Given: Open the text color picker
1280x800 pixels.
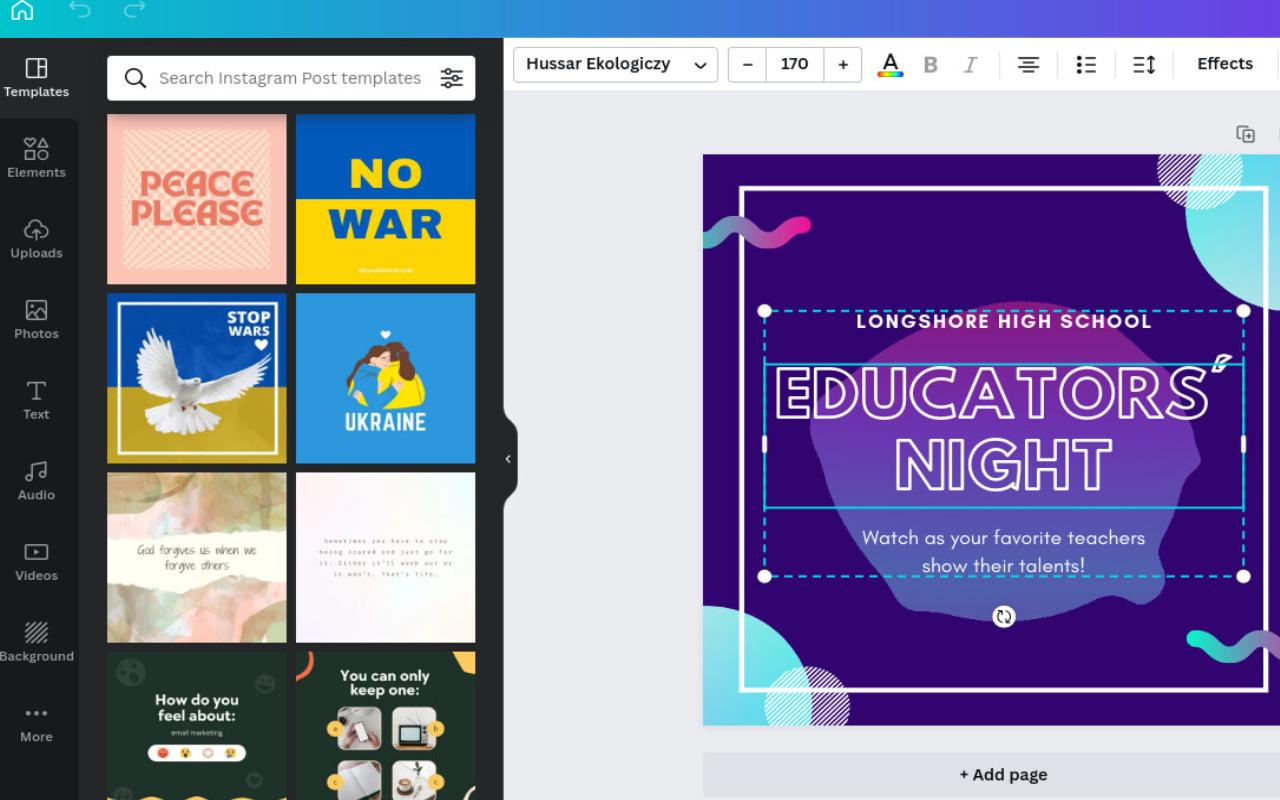Looking at the screenshot, I should (x=890, y=65).
